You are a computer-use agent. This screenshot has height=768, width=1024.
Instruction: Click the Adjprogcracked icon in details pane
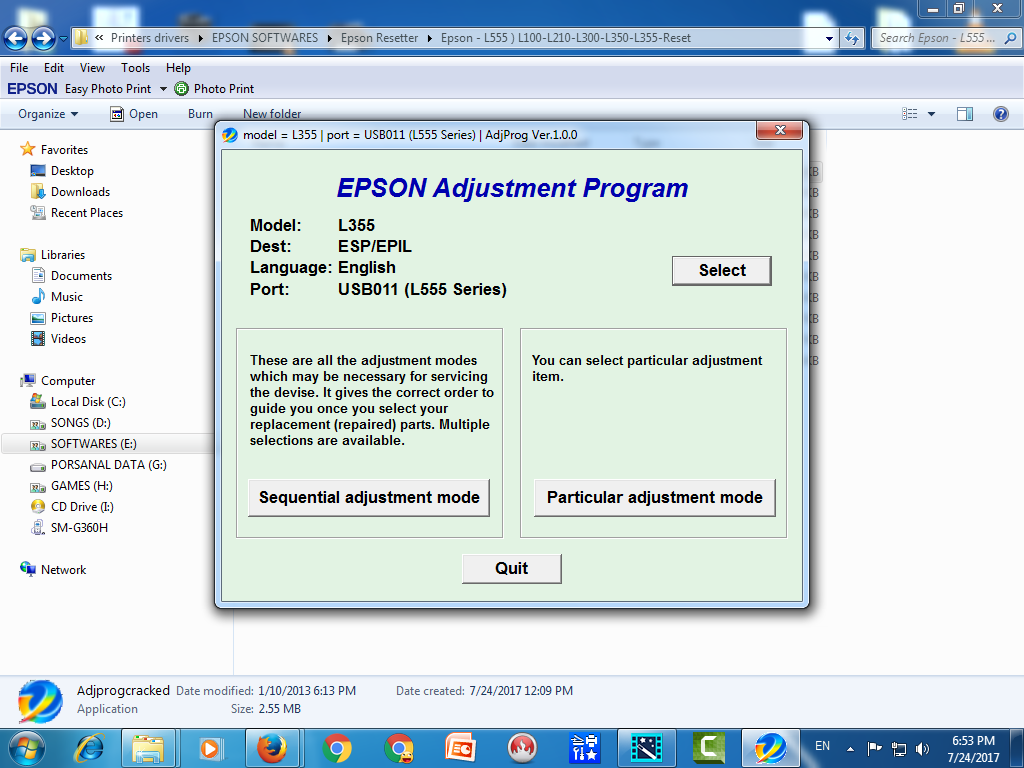pyautogui.click(x=40, y=702)
